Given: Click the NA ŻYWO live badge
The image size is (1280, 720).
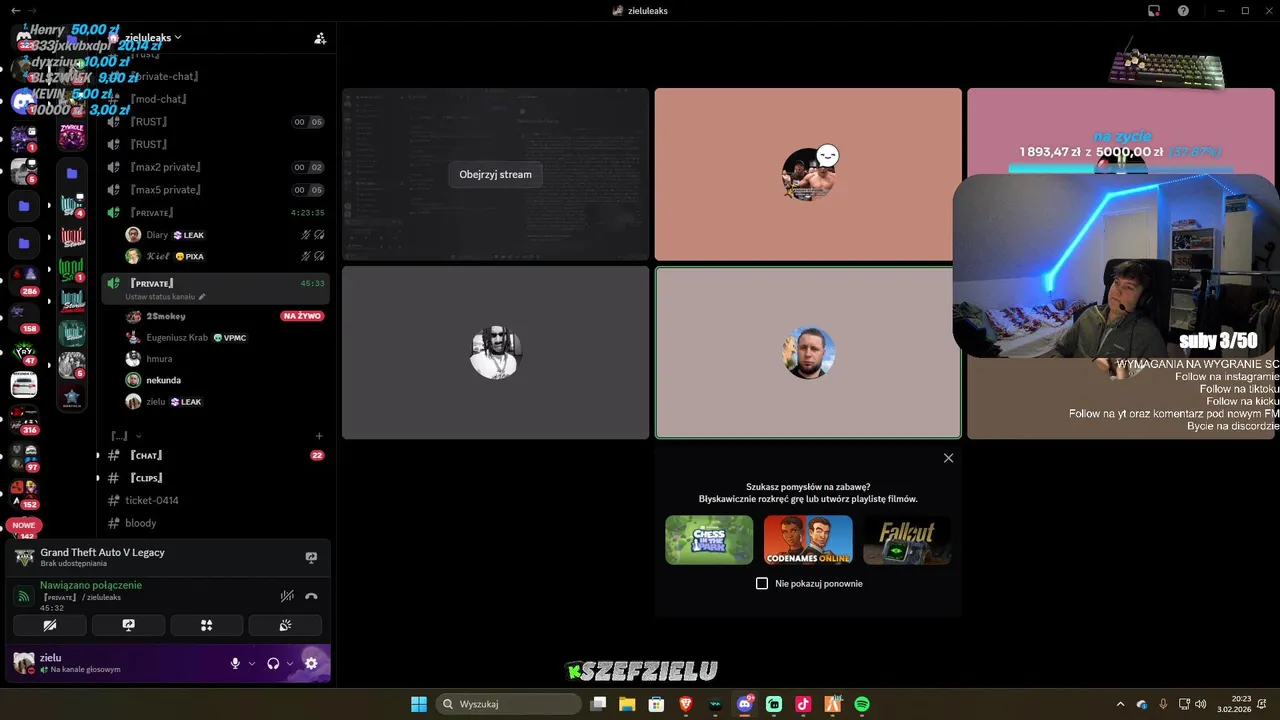Looking at the screenshot, I should coord(302,316).
